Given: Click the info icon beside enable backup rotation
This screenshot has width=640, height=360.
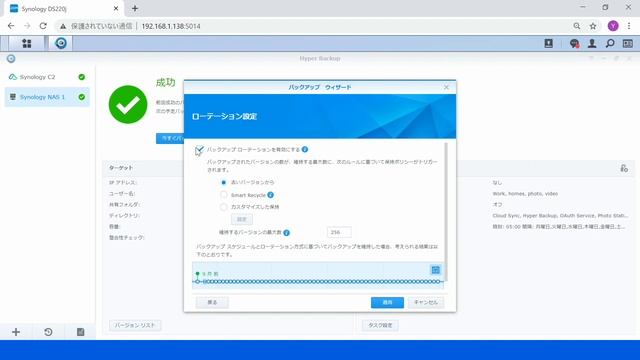Looking at the screenshot, I should coord(305,149).
